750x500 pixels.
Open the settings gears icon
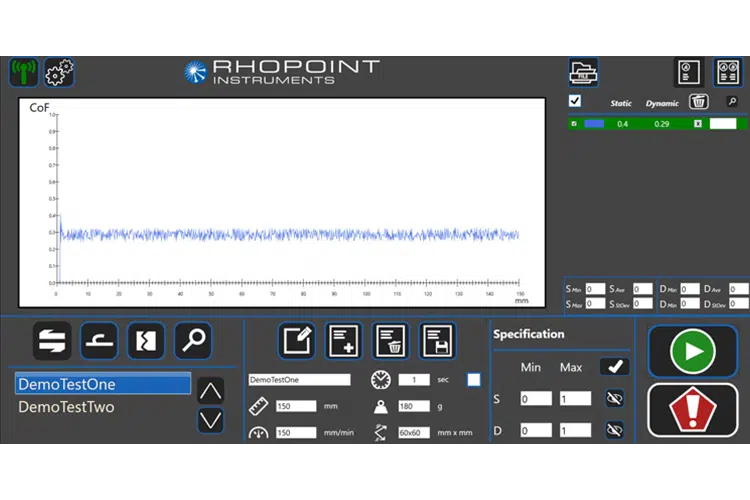59,72
